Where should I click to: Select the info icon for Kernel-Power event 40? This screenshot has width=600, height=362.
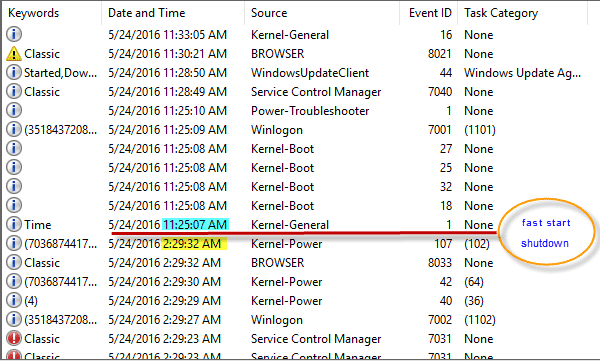tap(14, 300)
